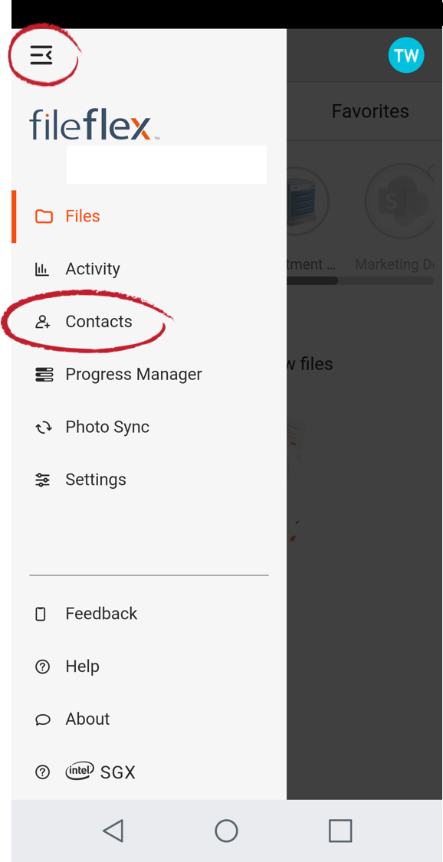
Task: Switch to the Favorites tab
Action: pyautogui.click(x=370, y=112)
